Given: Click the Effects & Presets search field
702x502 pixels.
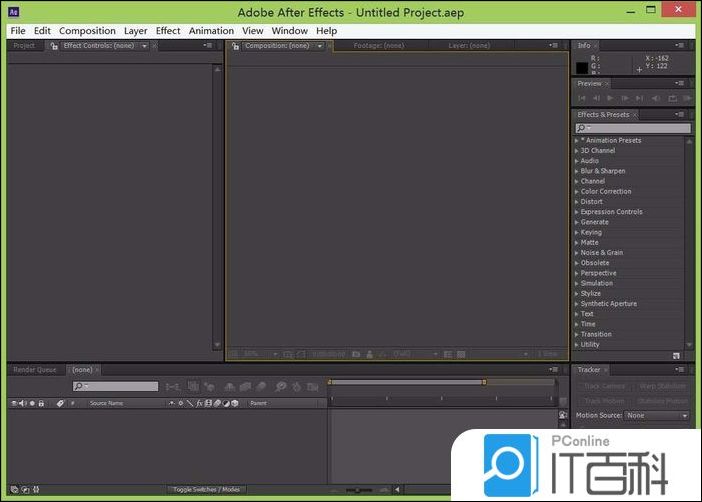Looking at the screenshot, I should [633, 128].
